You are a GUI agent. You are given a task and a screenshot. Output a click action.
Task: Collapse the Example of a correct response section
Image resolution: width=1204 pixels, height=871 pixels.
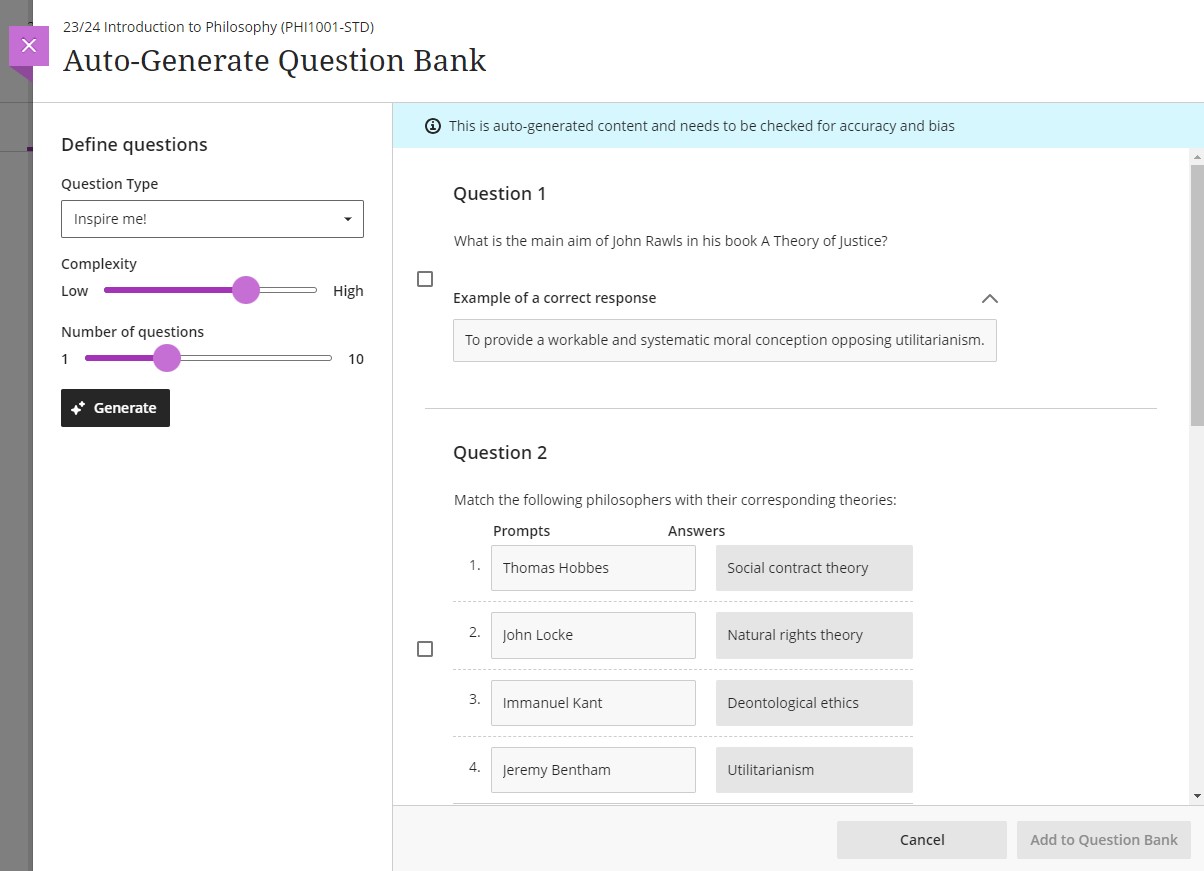[x=989, y=298]
